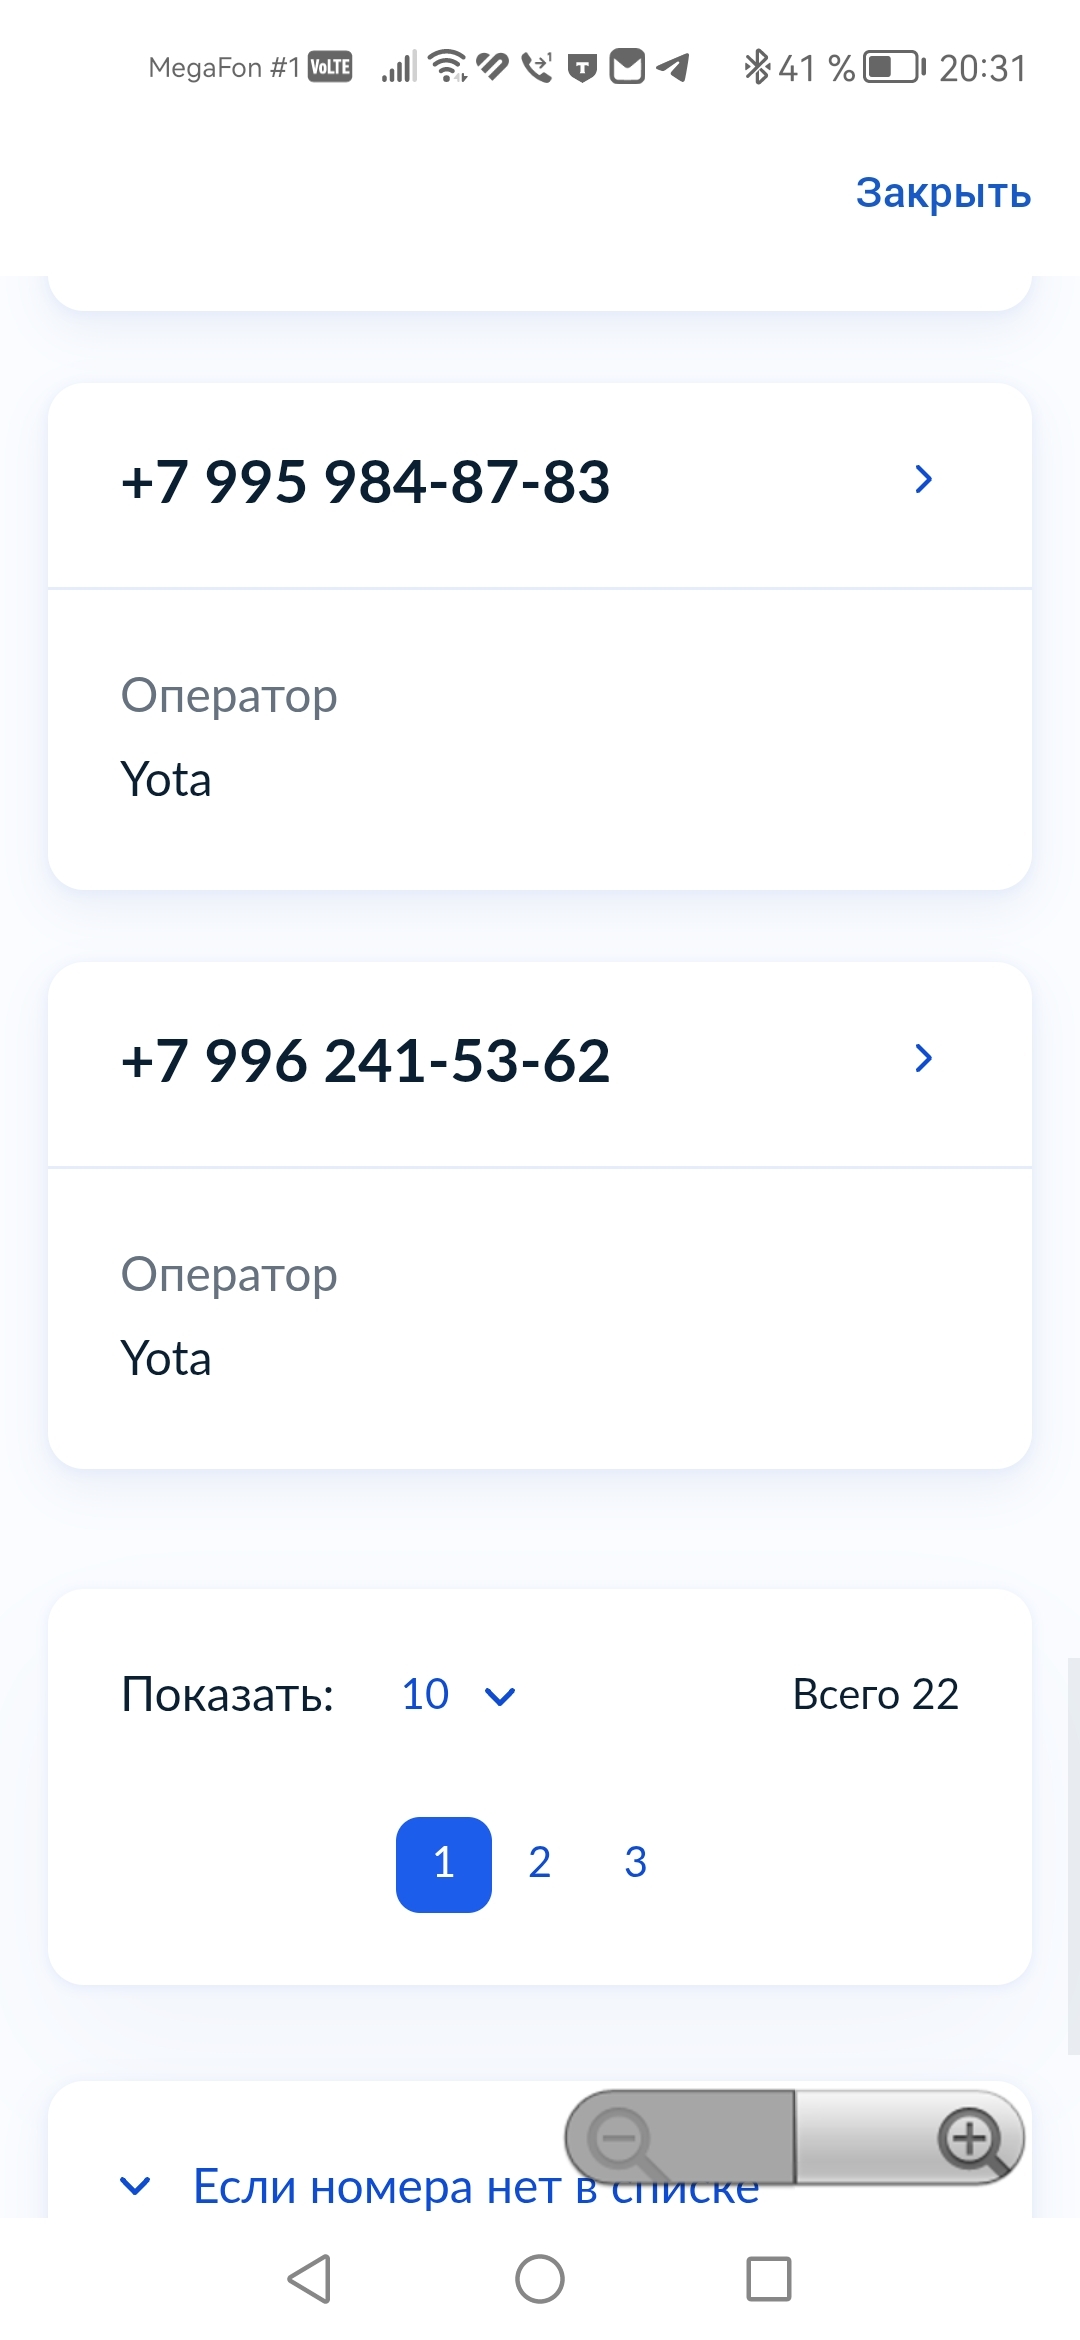
Task: Tap the mail notification icon
Action: click(627, 67)
